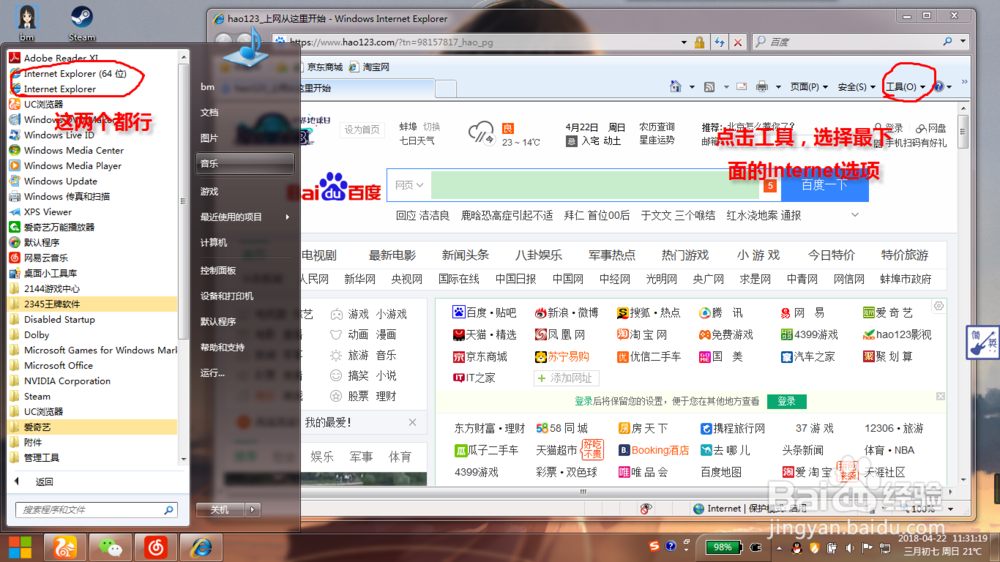Click the 关机 shutdown button
The image size is (1000, 562).
(x=220, y=510)
